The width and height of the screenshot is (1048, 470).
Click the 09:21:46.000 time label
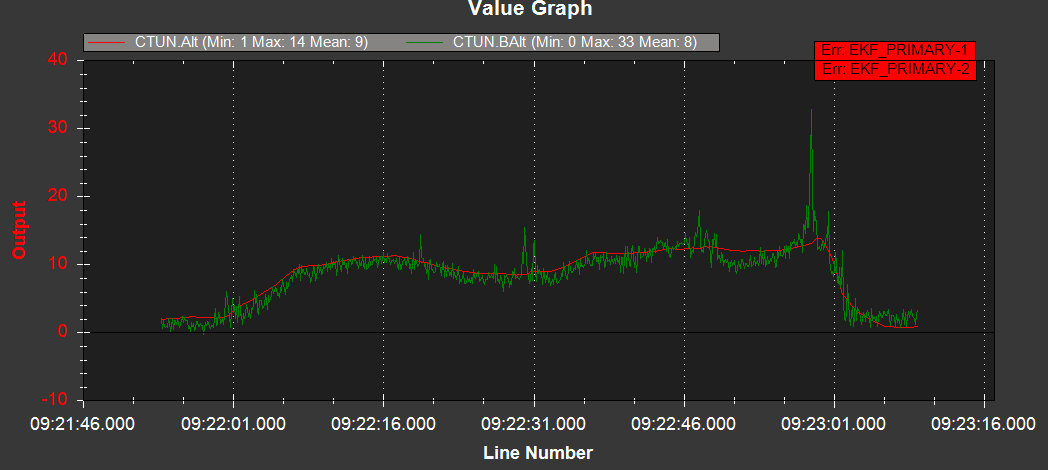point(83,424)
